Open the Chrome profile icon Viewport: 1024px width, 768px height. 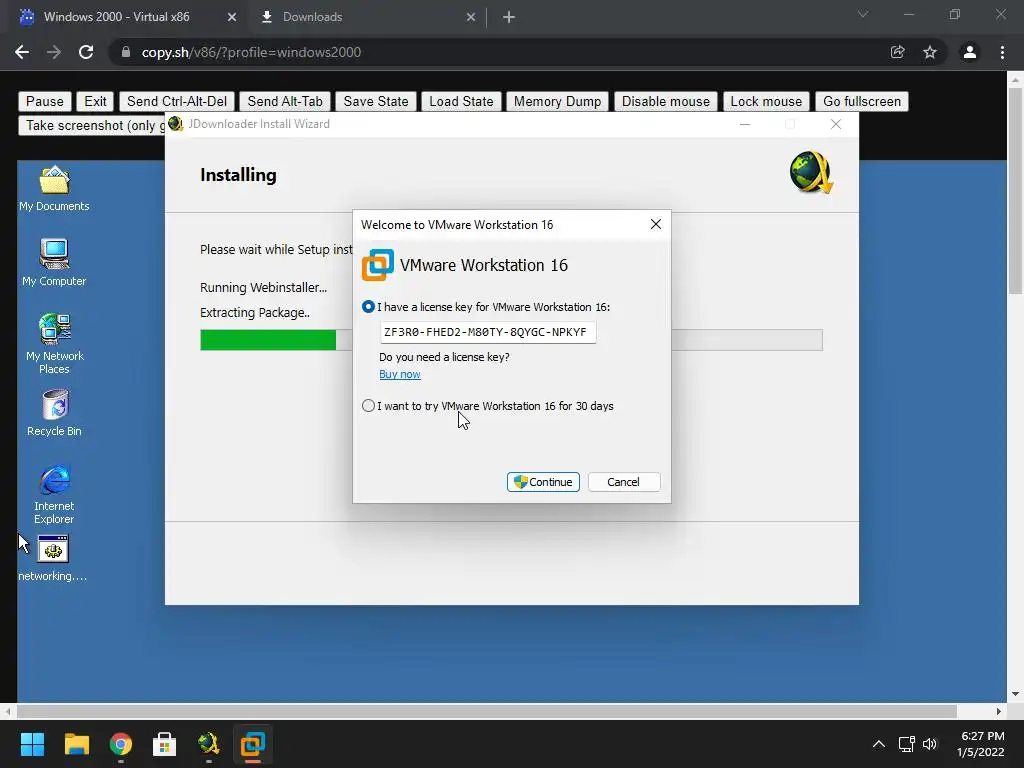coord(970,52)
